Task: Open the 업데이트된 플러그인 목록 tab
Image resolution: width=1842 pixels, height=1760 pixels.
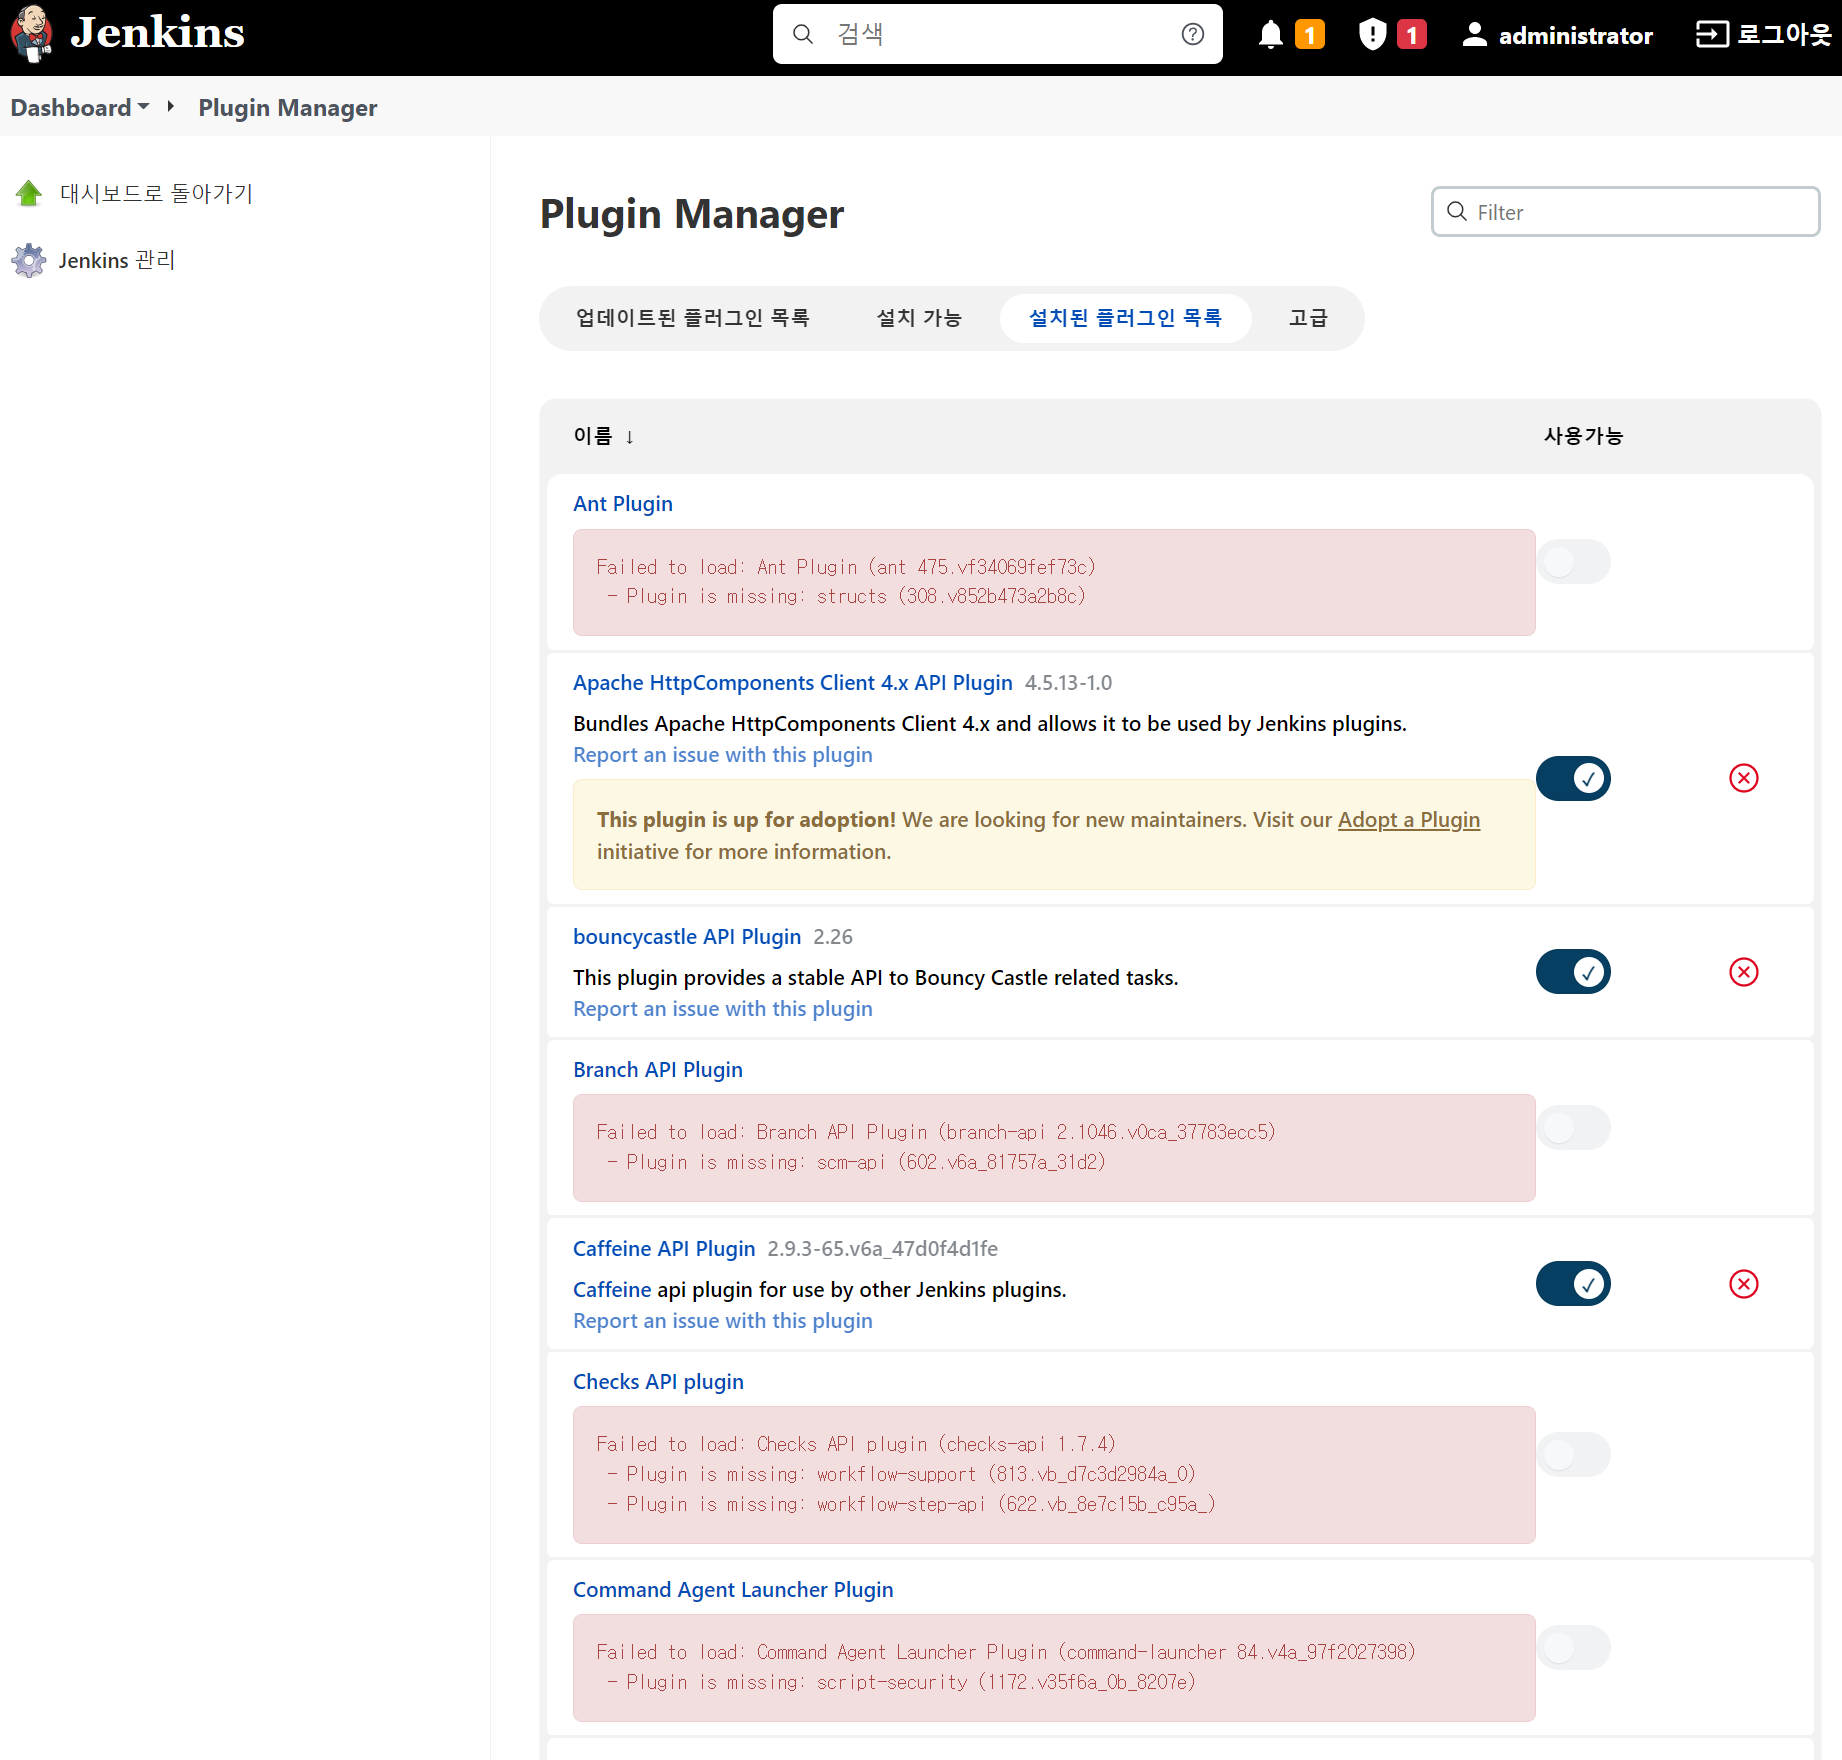Action: click(x=692, y=318)
